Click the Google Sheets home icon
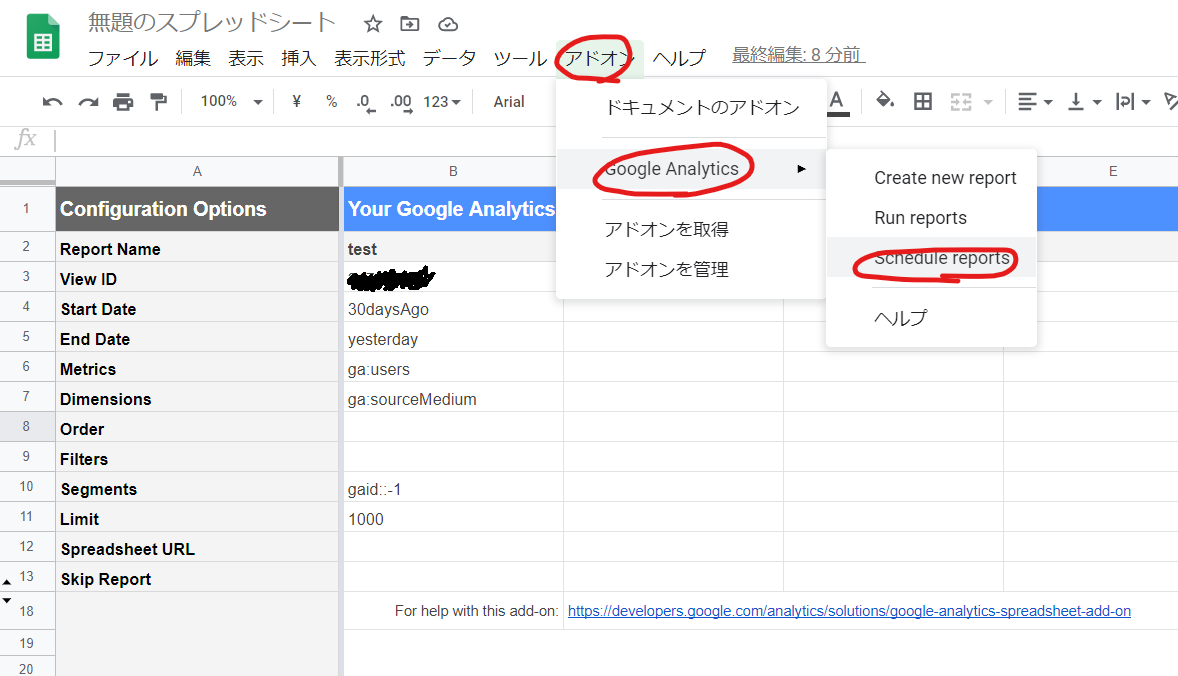The image size is (1178, 676). point(43,37)
